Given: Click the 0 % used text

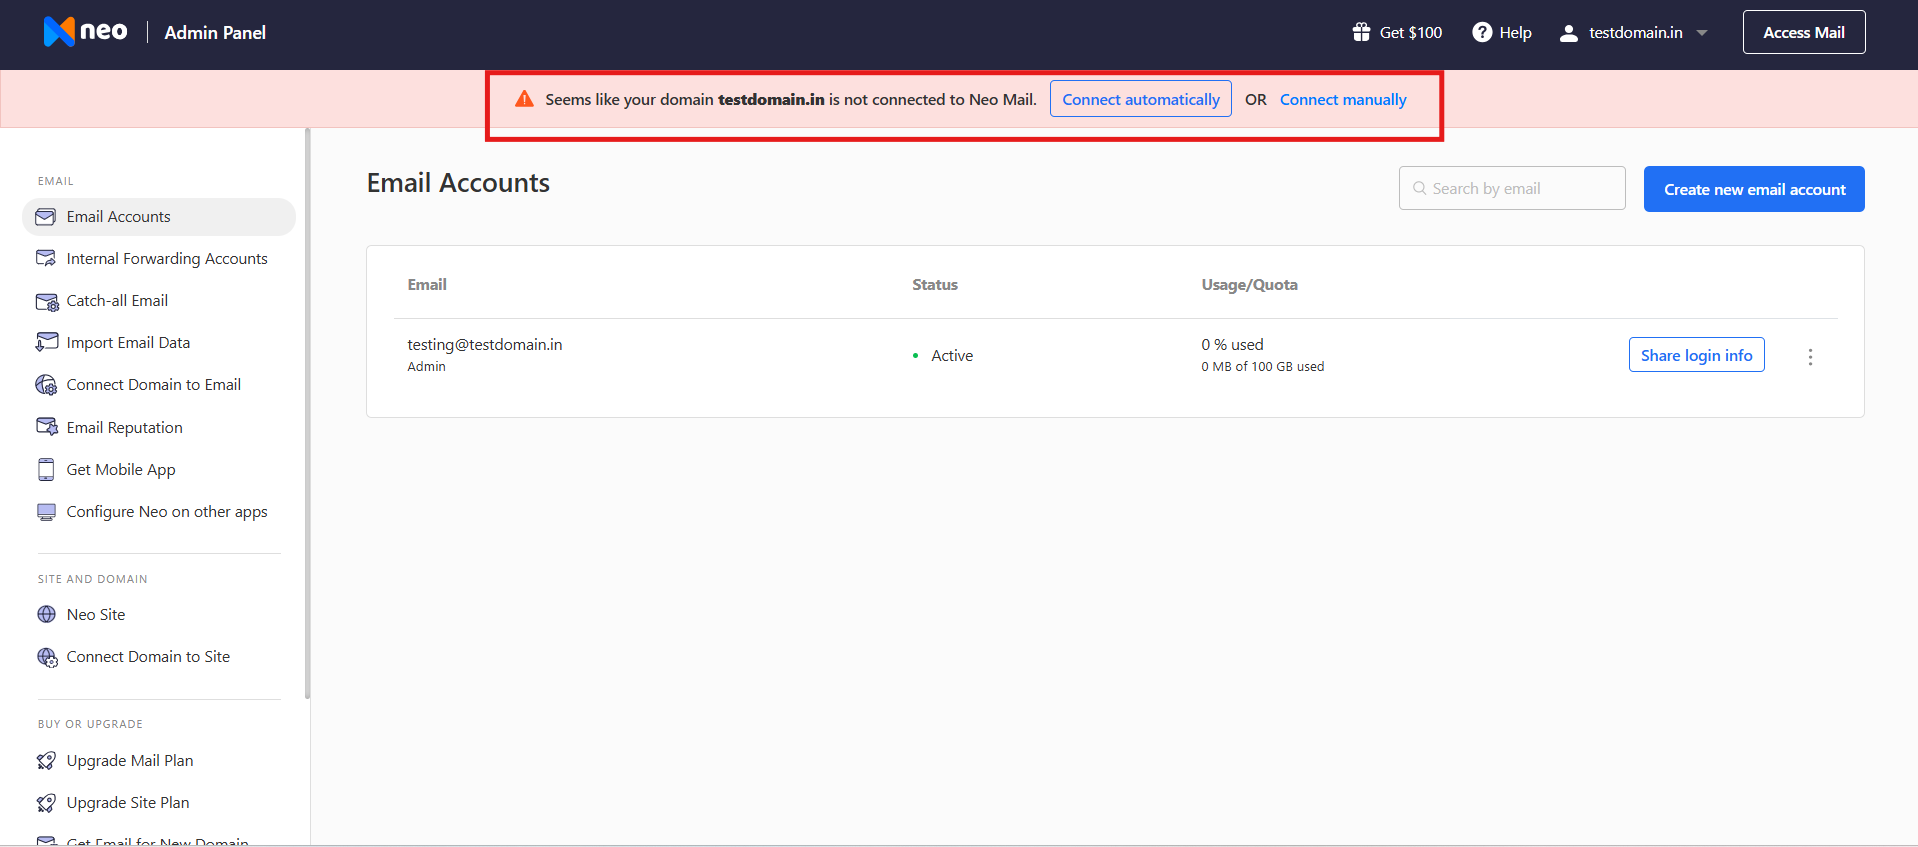Looking at the screenshot, I should click(1233, 345).
